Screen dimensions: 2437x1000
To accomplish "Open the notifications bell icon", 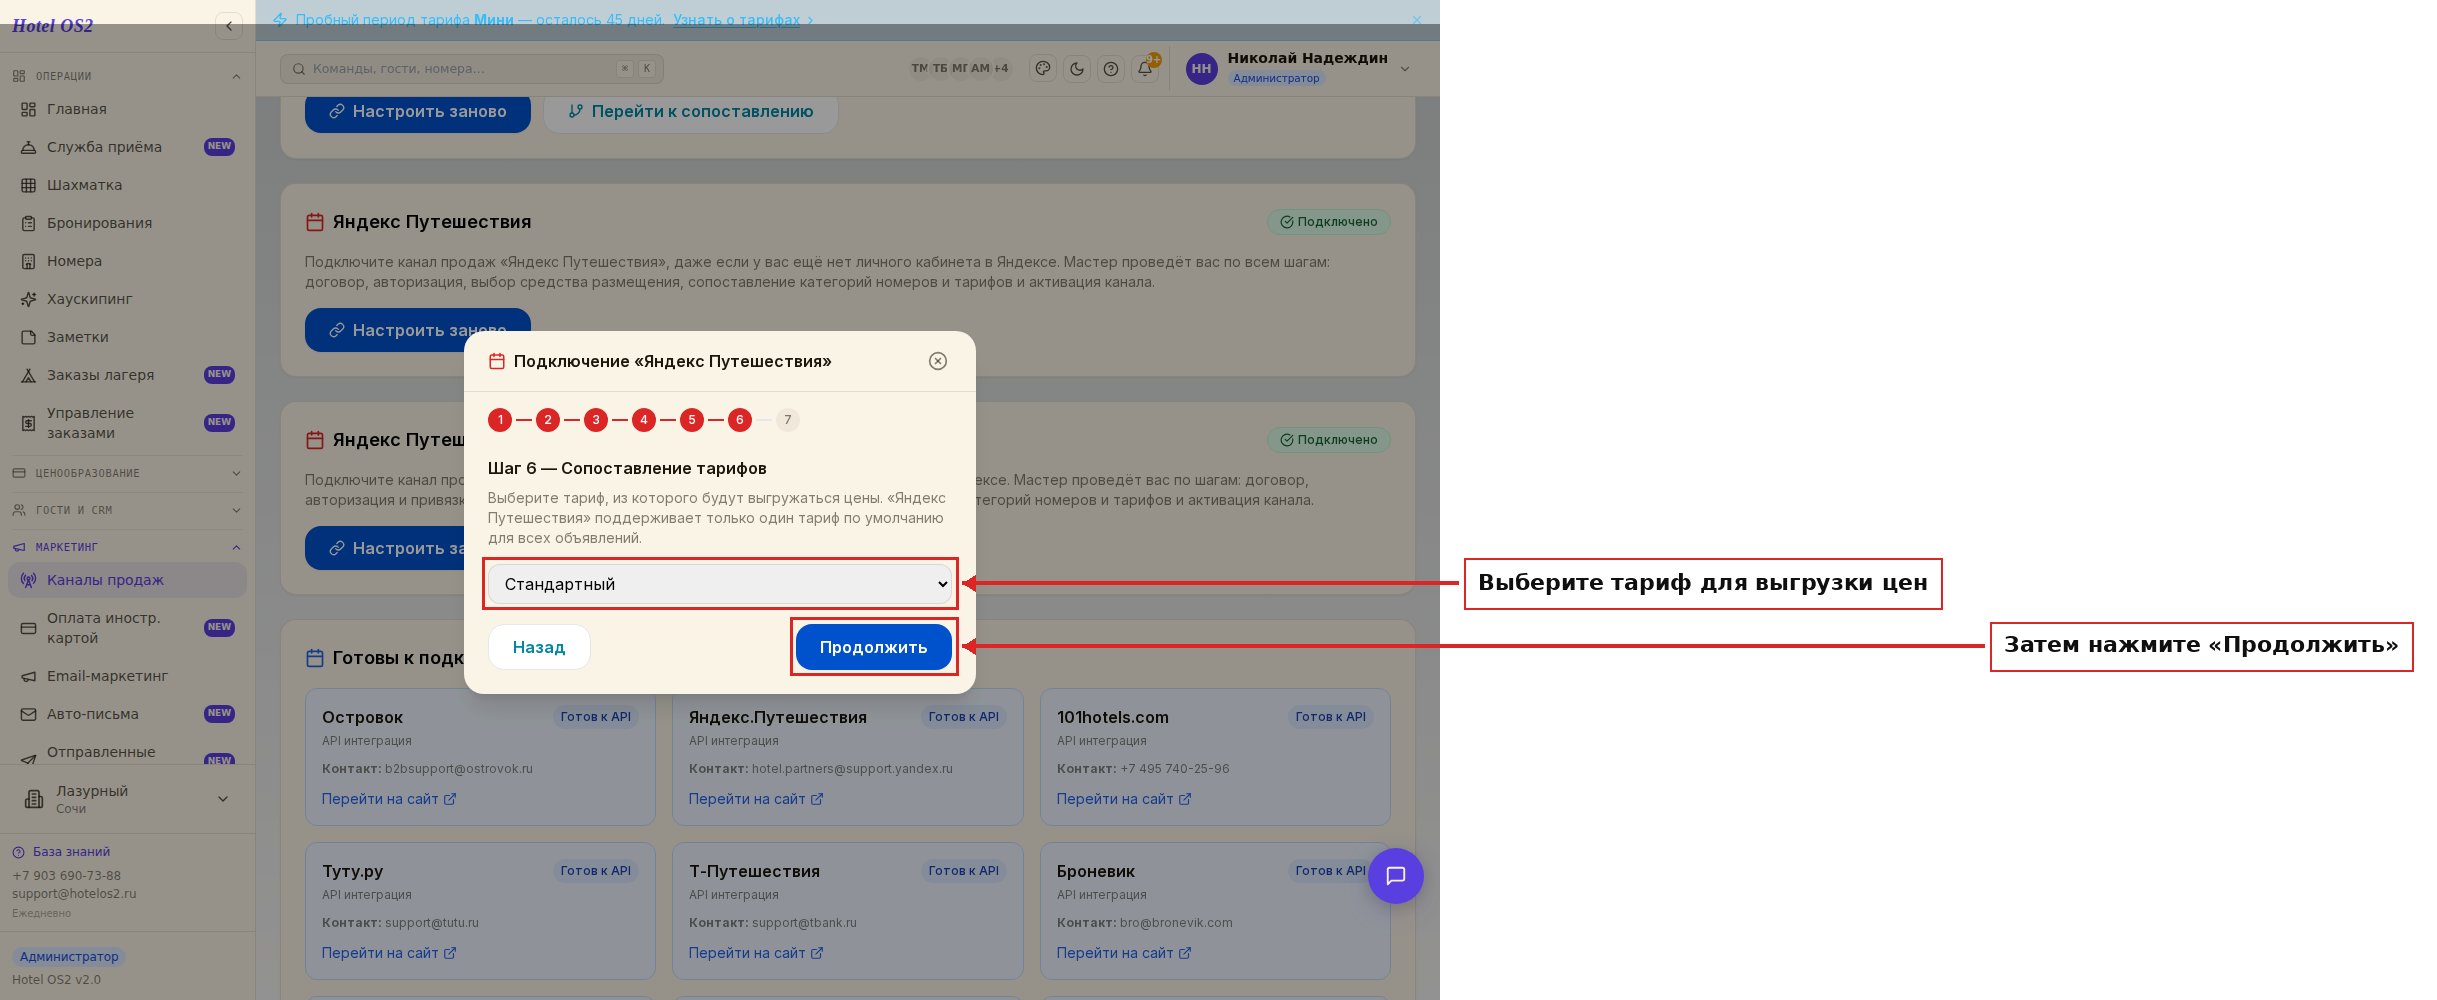I will 1145,69.
